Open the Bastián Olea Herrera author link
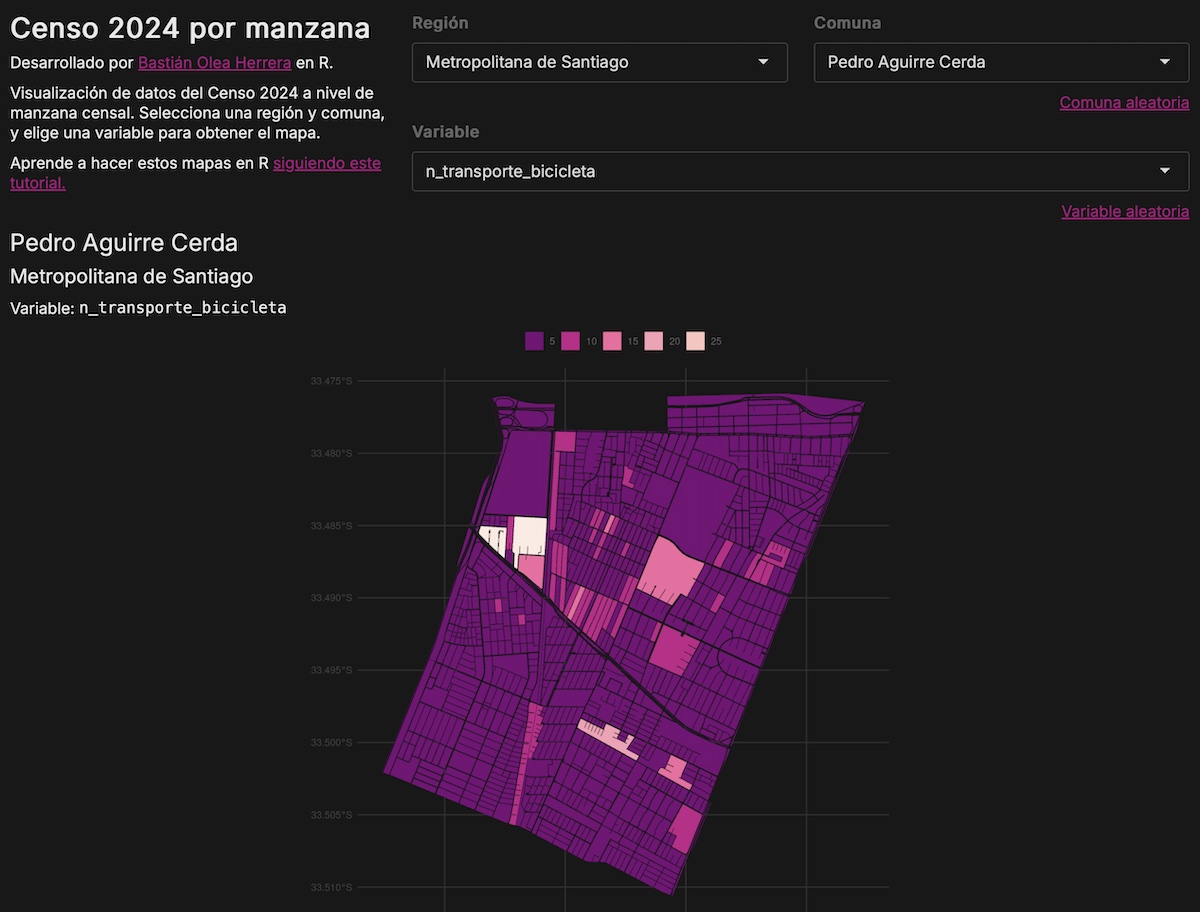This screenshot has width=1200, height=912. tap(214, 62)
